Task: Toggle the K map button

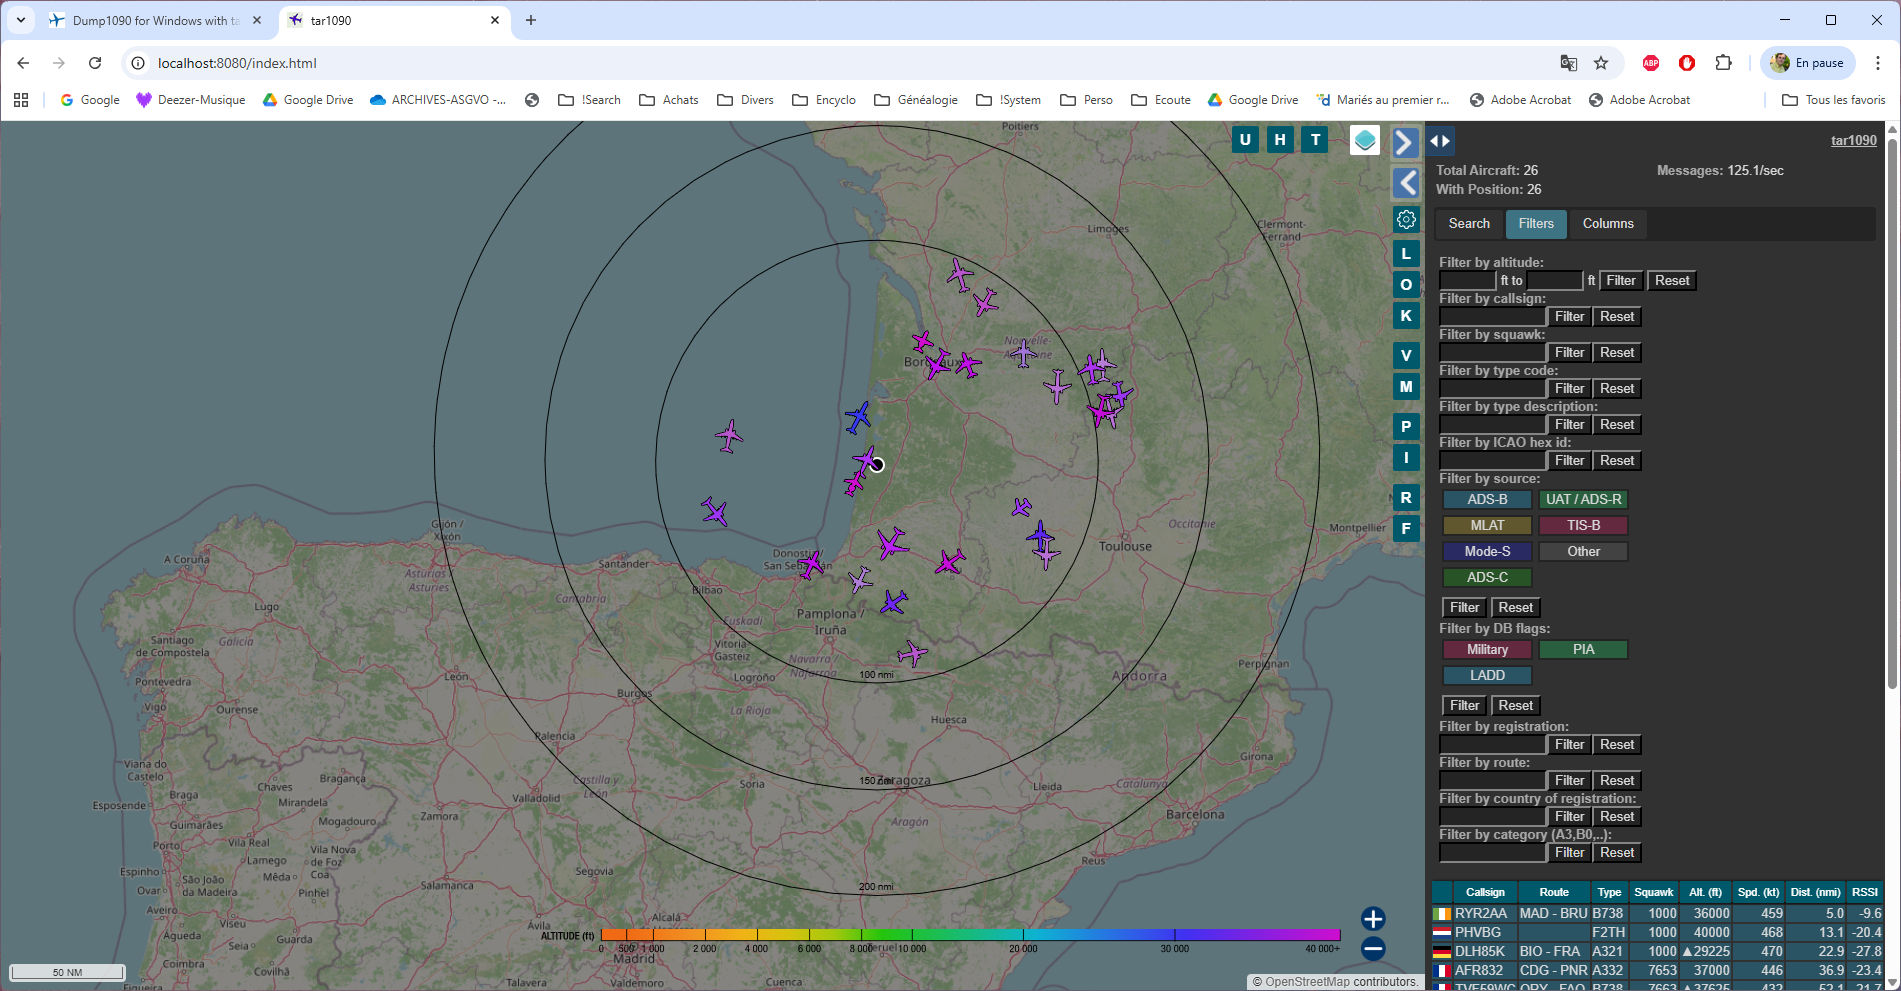Action: click(x=1406, y=316)
